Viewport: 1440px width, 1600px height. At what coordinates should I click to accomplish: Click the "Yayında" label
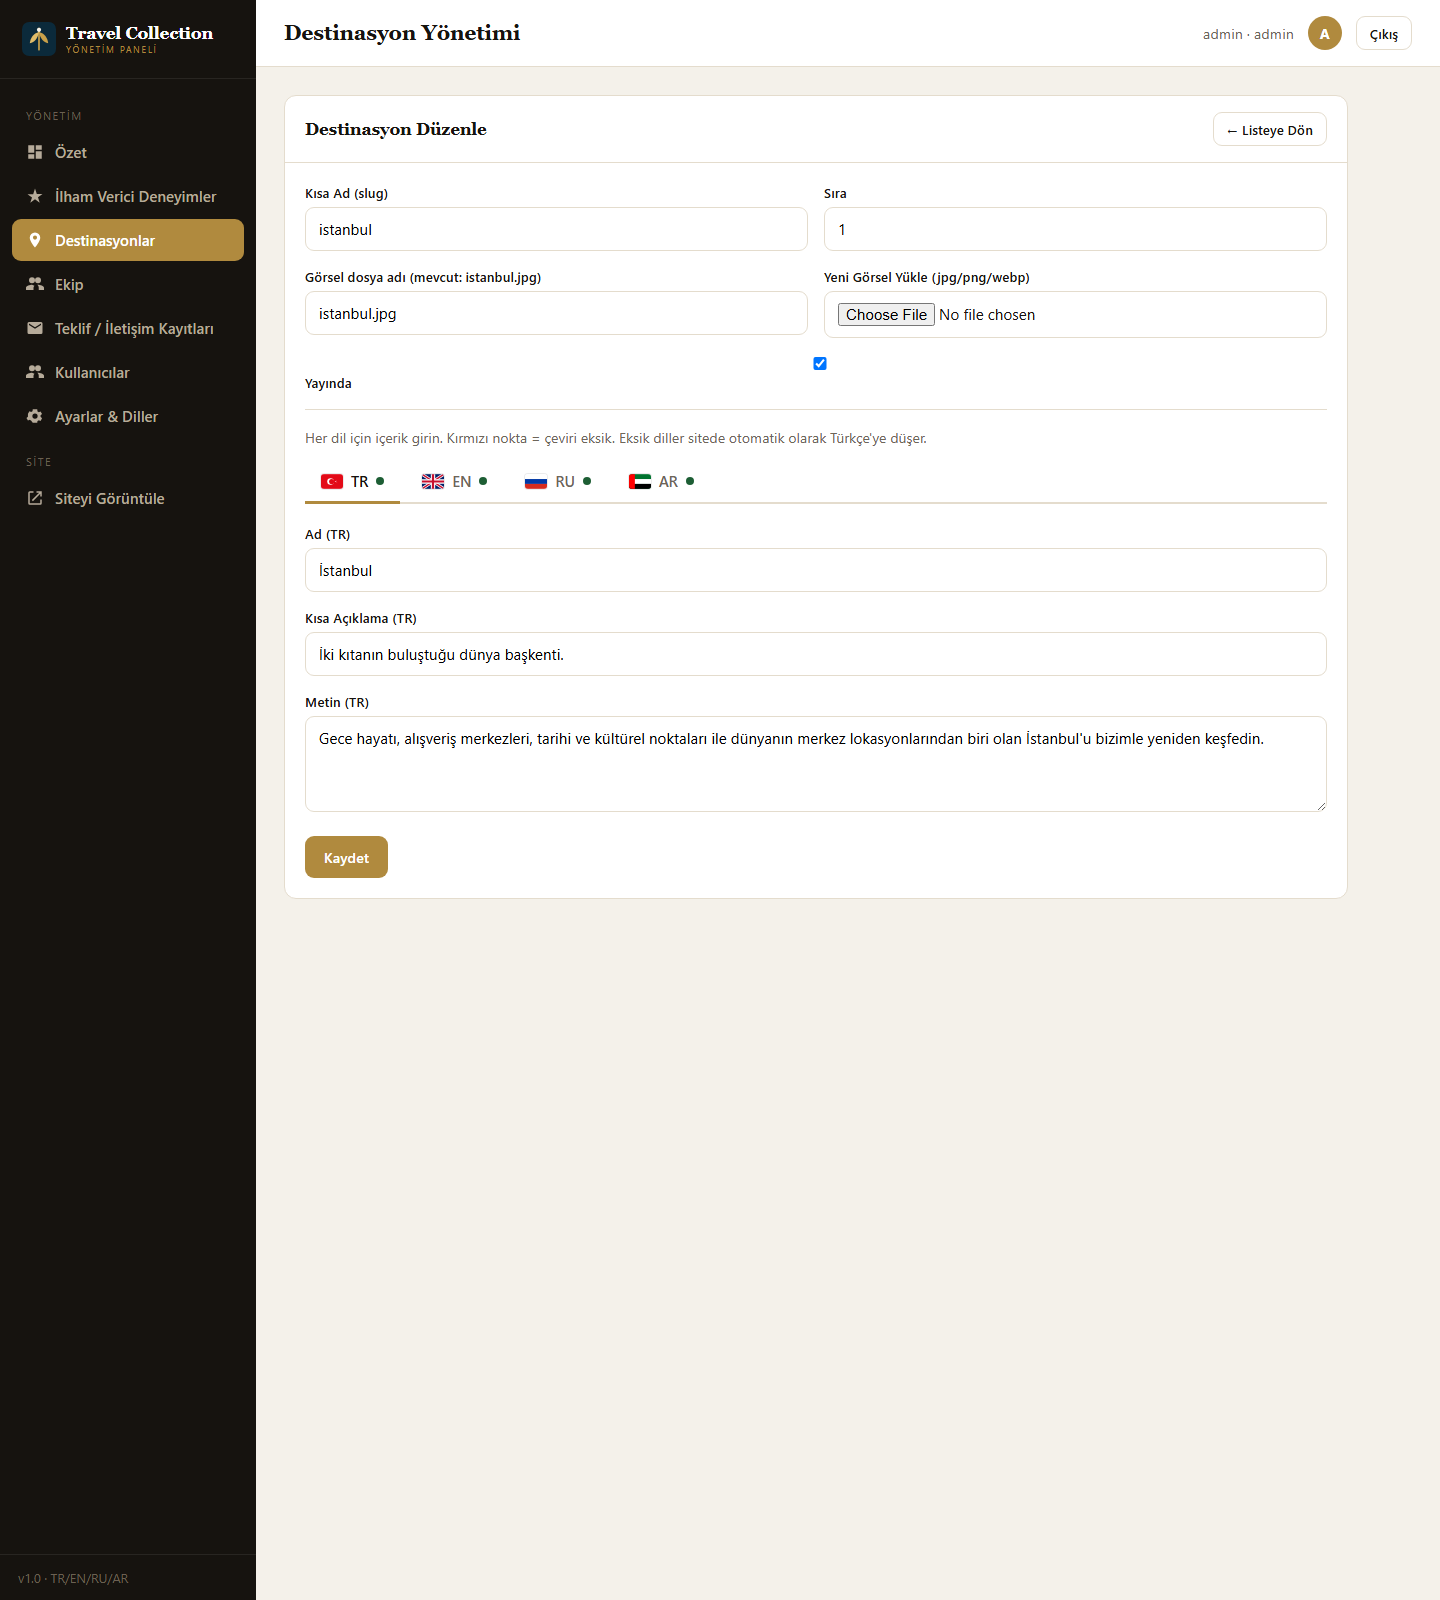click(328, 383)
